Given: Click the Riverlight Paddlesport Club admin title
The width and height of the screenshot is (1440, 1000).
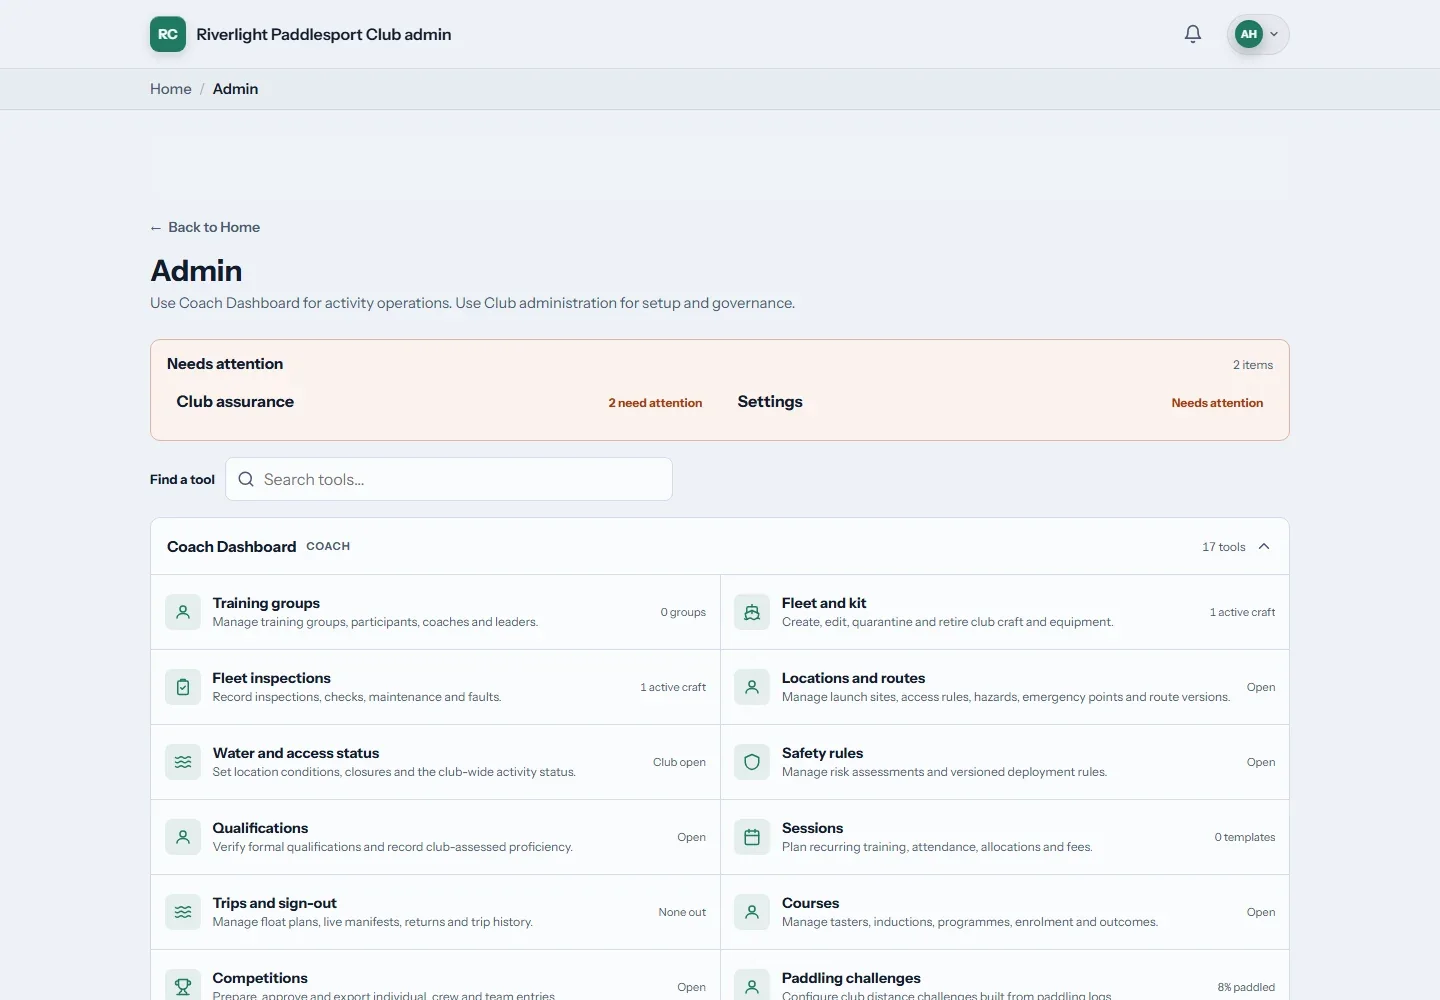Looking at the screenshot, I should pyautogui.click(x=324, y=34).
